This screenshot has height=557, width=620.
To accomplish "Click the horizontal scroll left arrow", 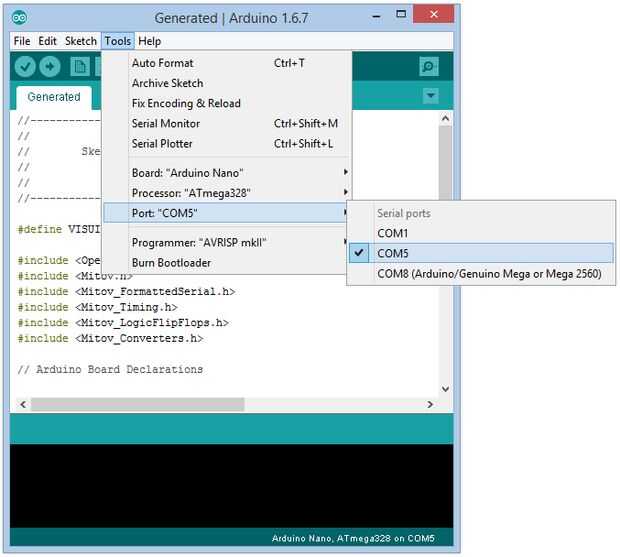I will (23, 404).
